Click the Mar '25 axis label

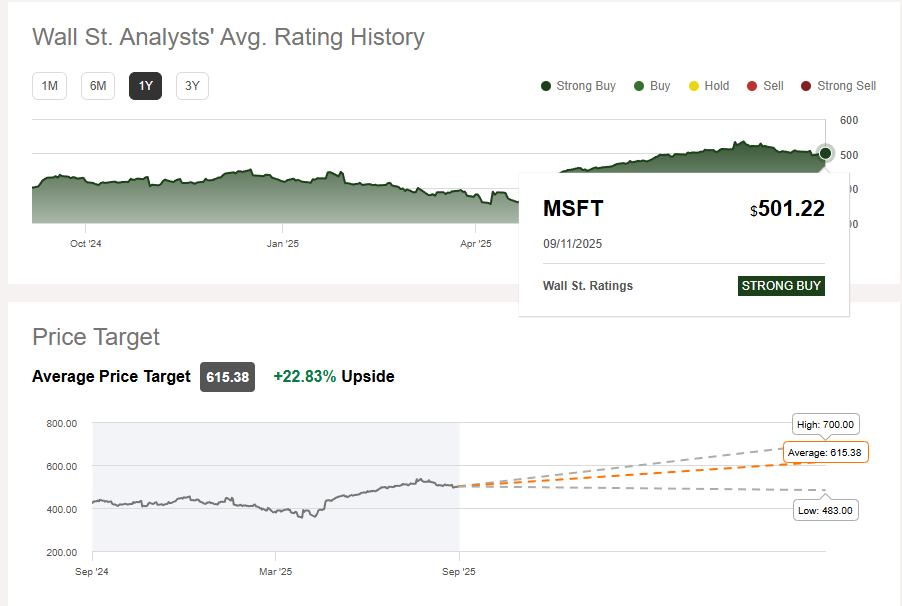coord(276,572)
